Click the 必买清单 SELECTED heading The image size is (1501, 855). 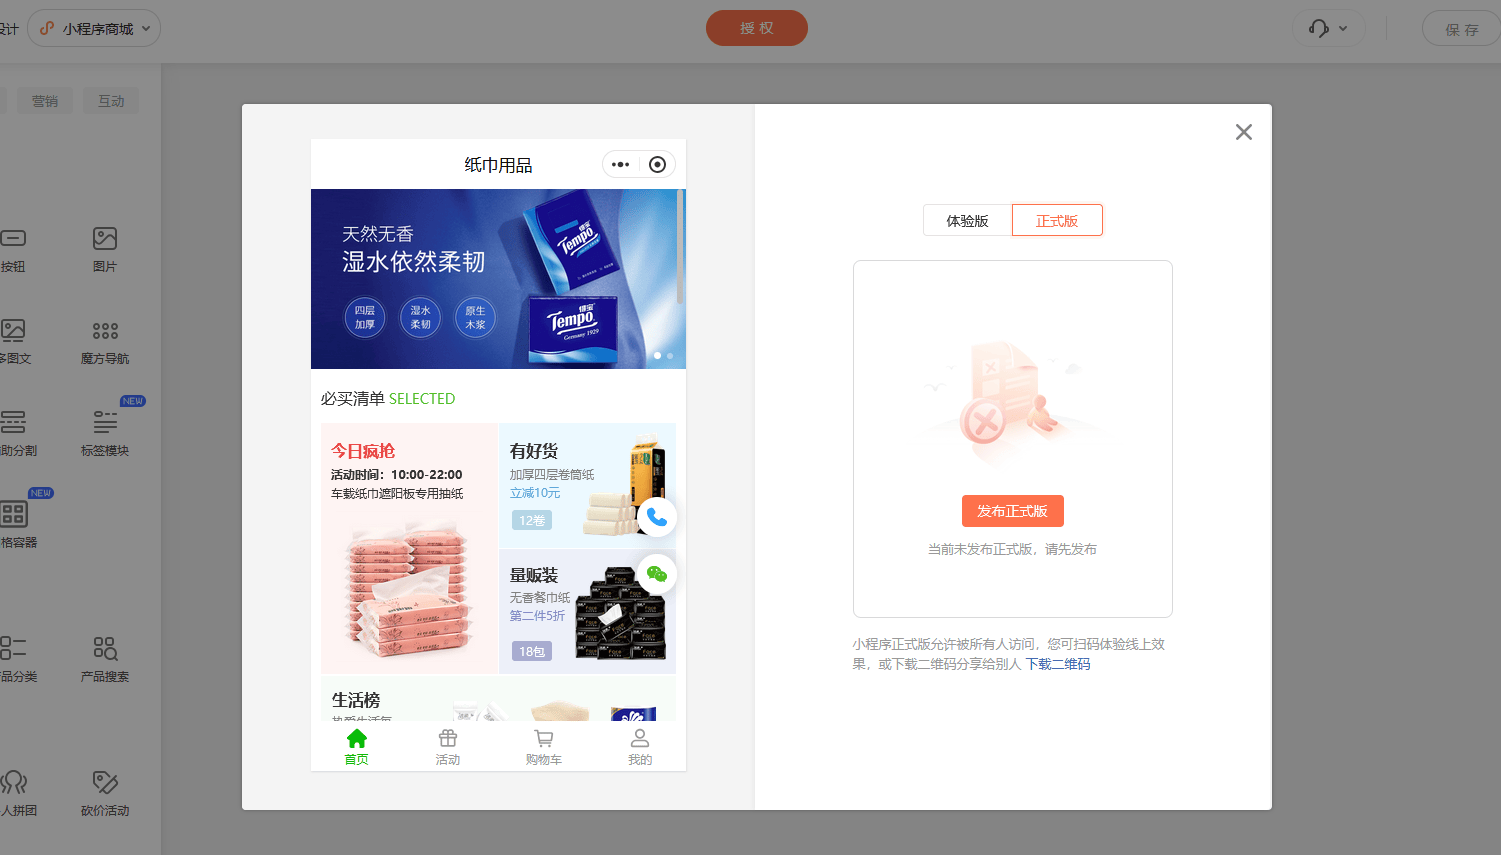388,398
